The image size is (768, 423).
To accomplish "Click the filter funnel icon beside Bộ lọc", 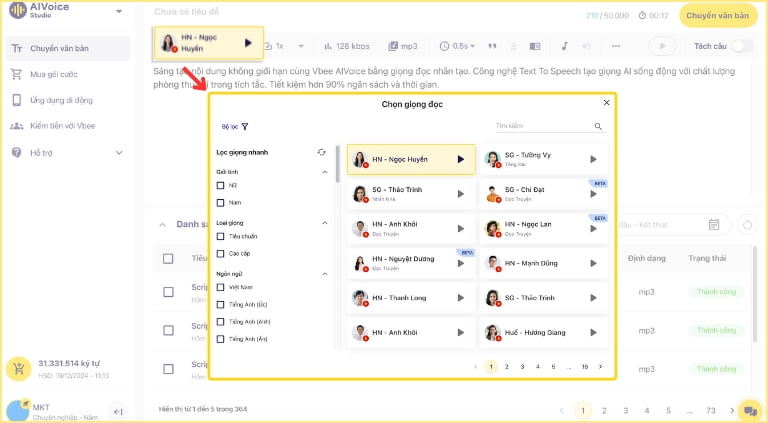I will [x=245, y=127].
